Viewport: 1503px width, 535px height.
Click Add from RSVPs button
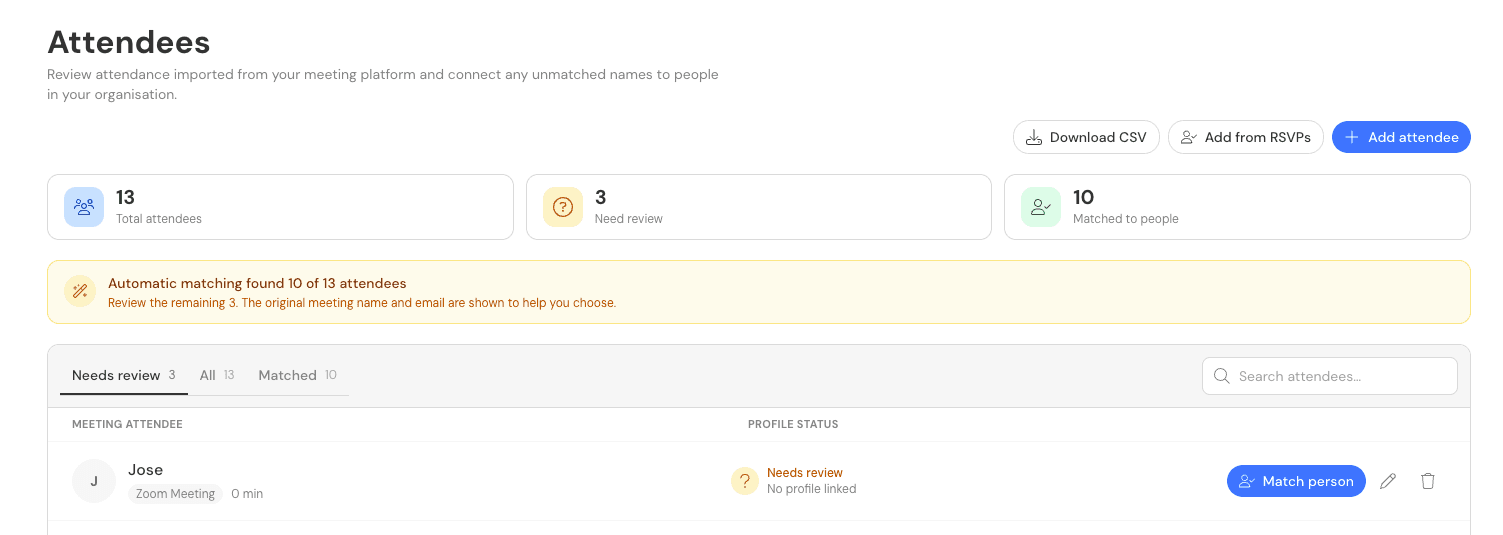(1246, 137)
